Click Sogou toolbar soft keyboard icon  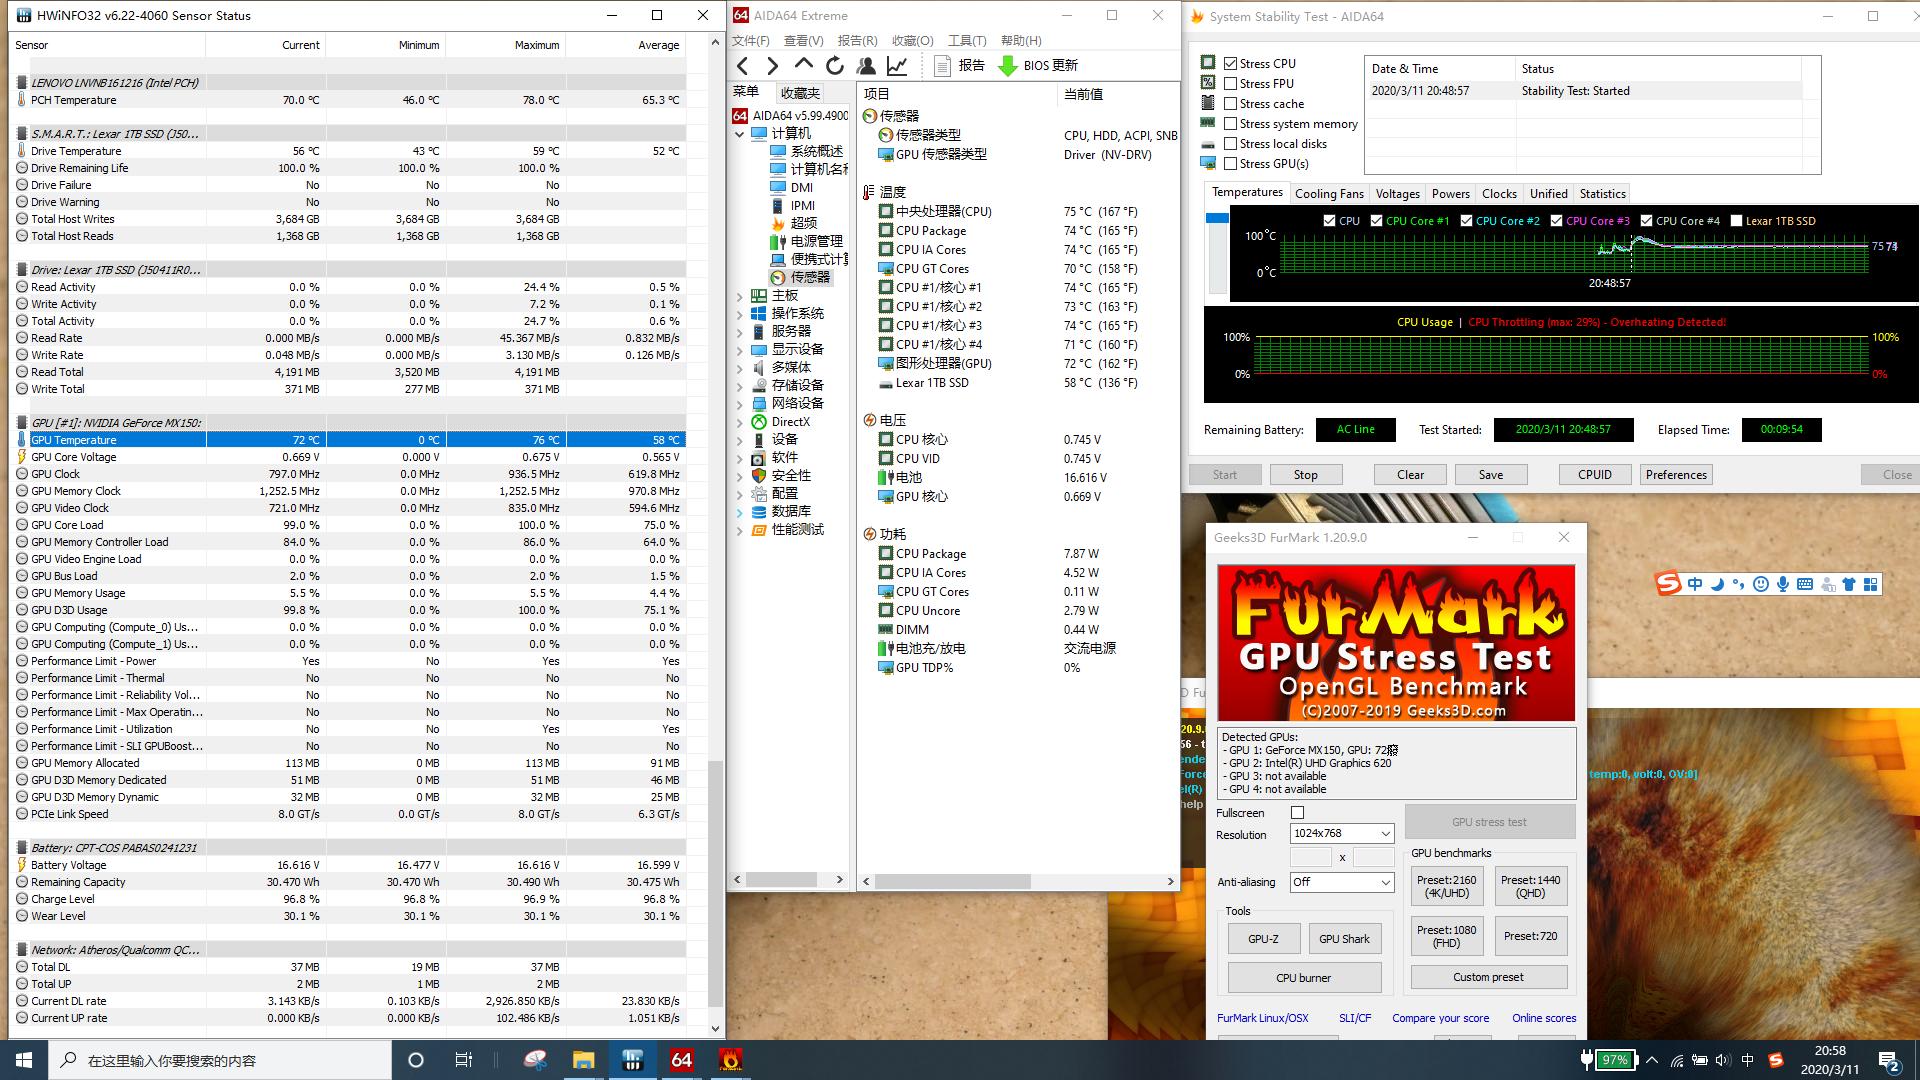point(1805,584)
